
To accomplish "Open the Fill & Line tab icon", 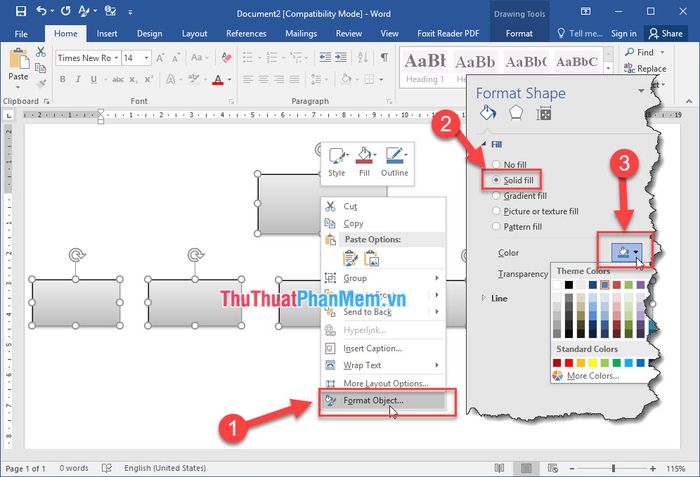I will (x=488, y=113).
